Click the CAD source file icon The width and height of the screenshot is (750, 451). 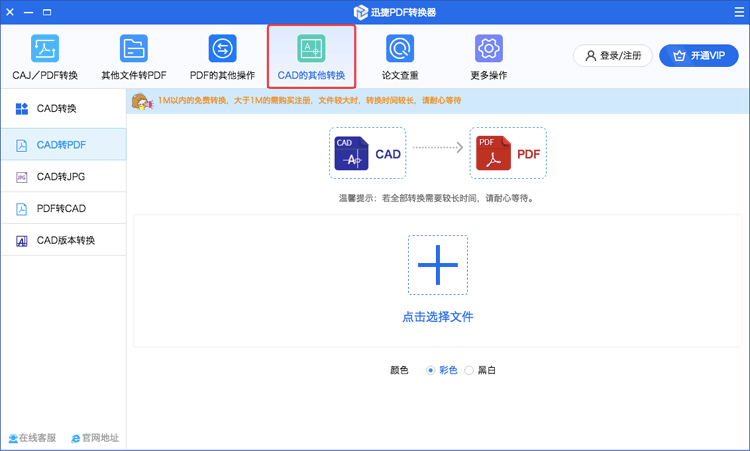tap(352, 153)
